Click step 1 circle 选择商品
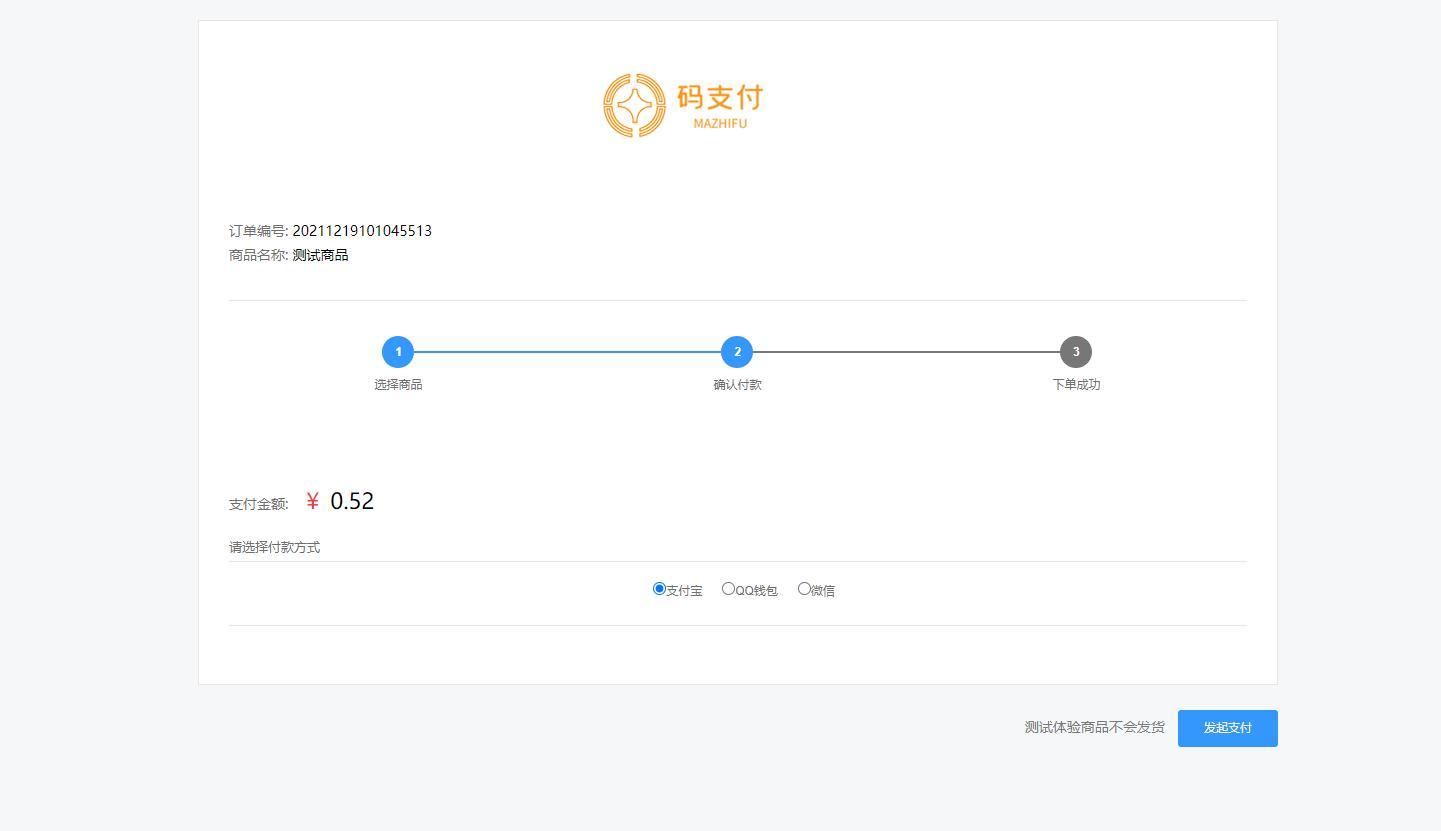This screenshot has width=1441, height=831. pyautogui.click(x=398, y=352)
